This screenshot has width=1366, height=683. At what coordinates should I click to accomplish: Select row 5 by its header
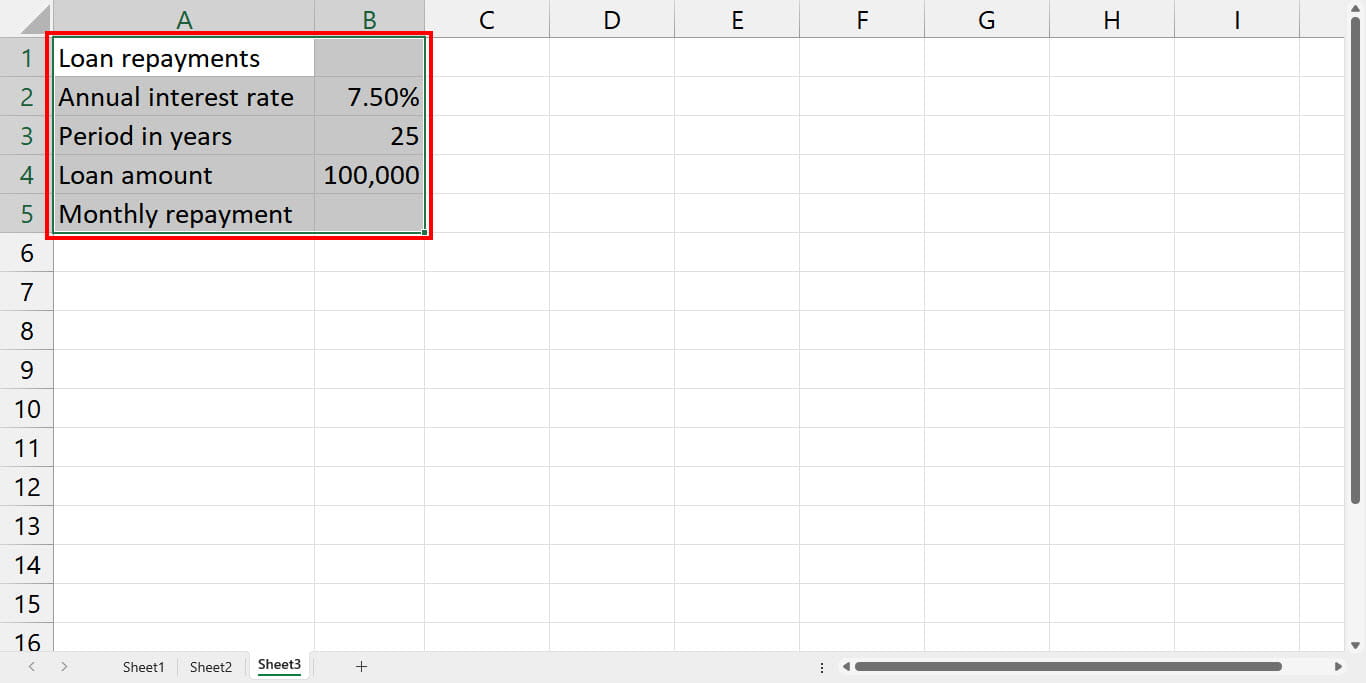(27, 213)
